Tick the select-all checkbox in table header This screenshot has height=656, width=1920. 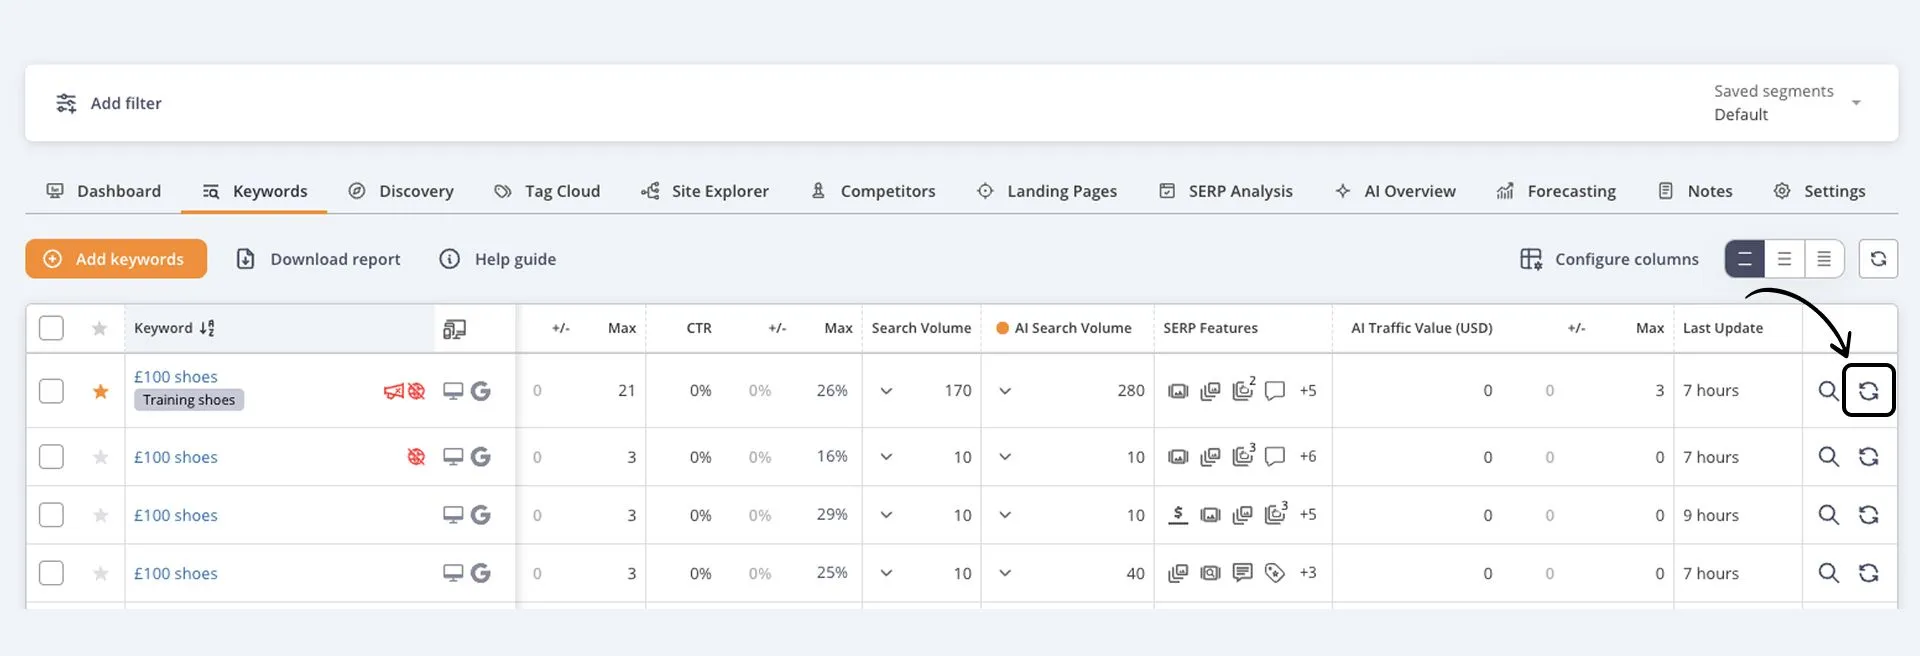click(x=51, y=328)
